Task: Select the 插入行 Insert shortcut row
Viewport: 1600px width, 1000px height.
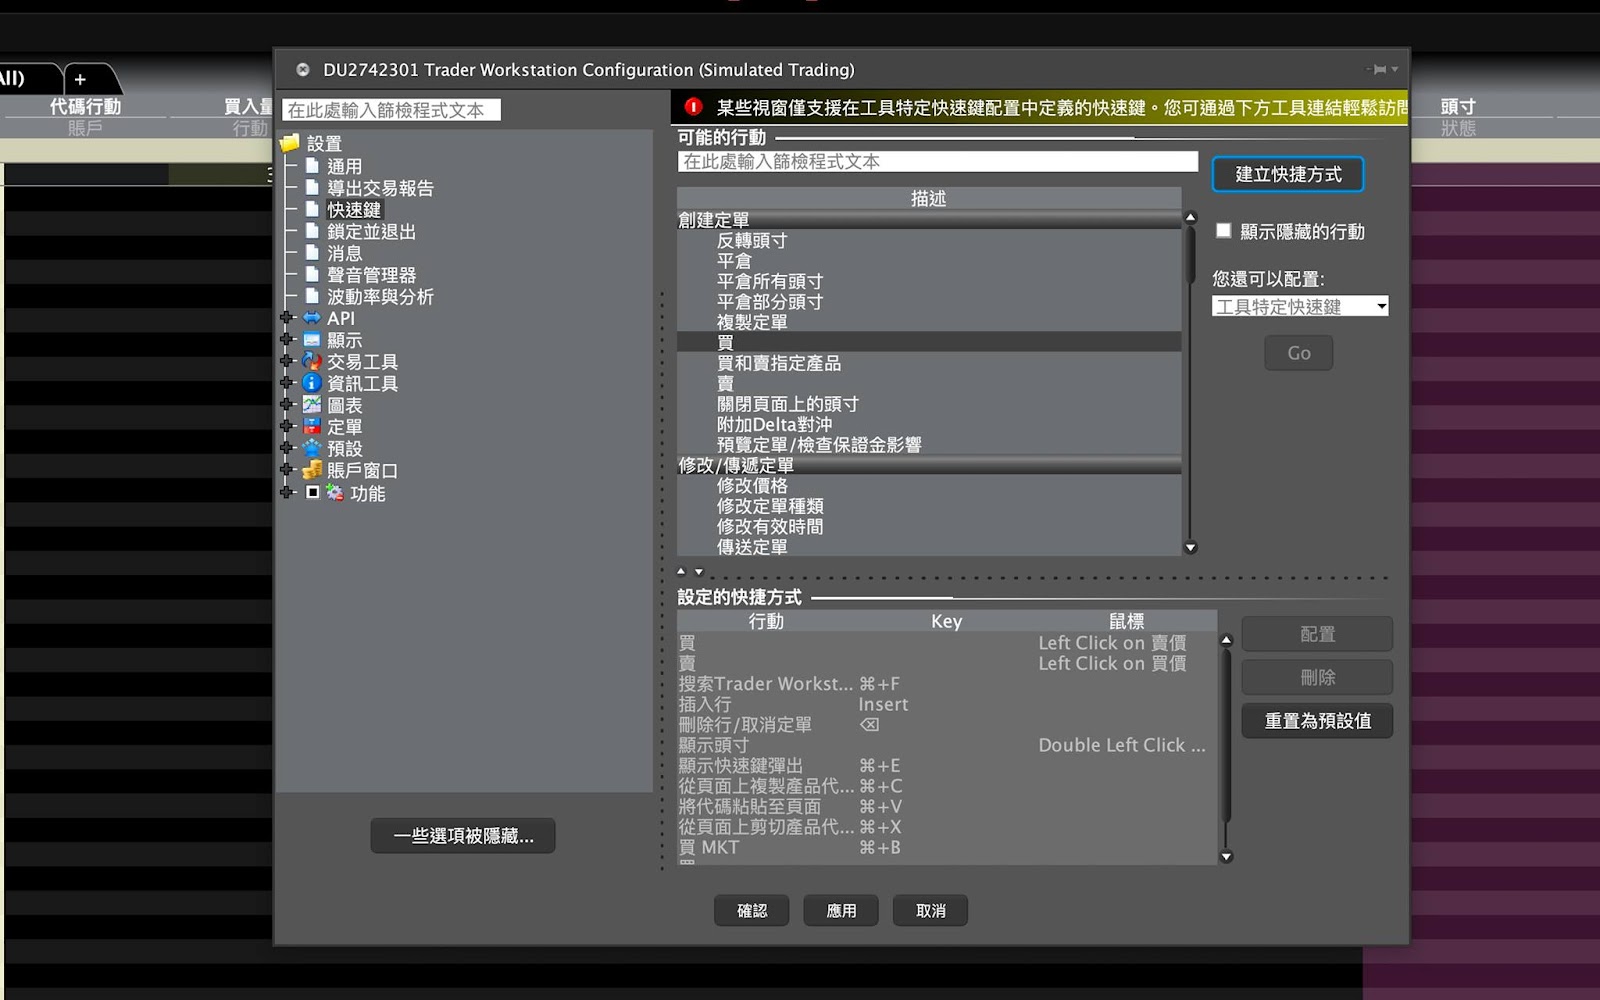Action: click(x=947, y=704)
